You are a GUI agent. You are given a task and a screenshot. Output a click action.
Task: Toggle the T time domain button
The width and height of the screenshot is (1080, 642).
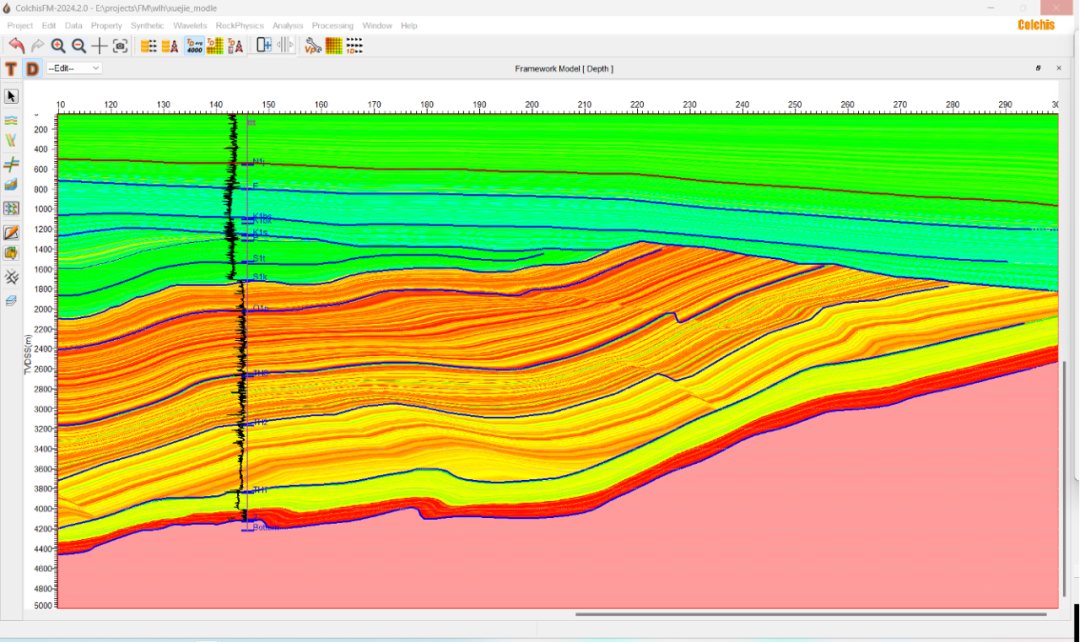tap(11, 68)
